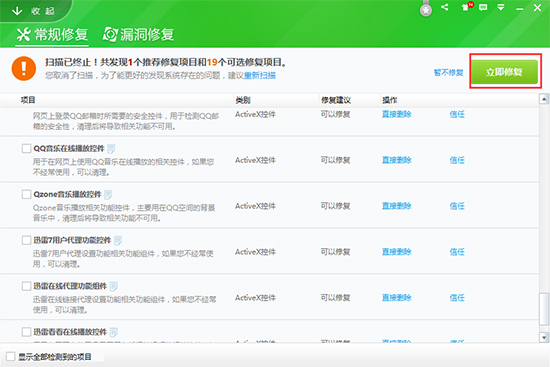Click the 重新扫描 link
Viewport: 550px width, 367px height.
[260, 75]
